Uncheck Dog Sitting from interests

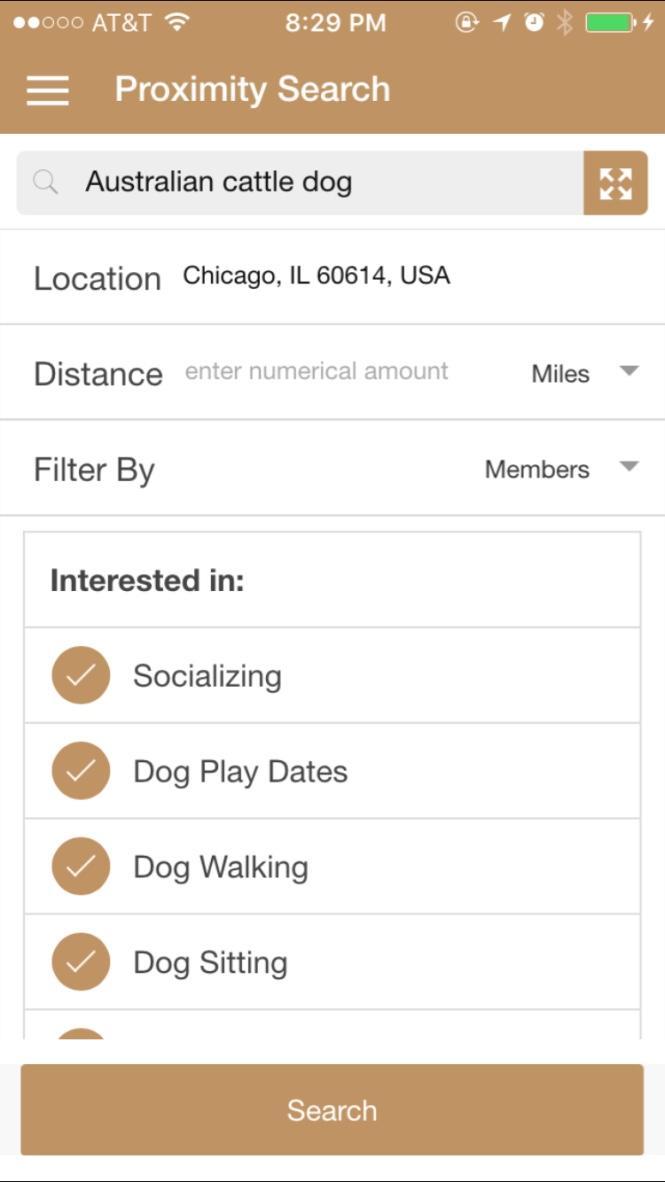pyautogui.click(x=80, y=962)
